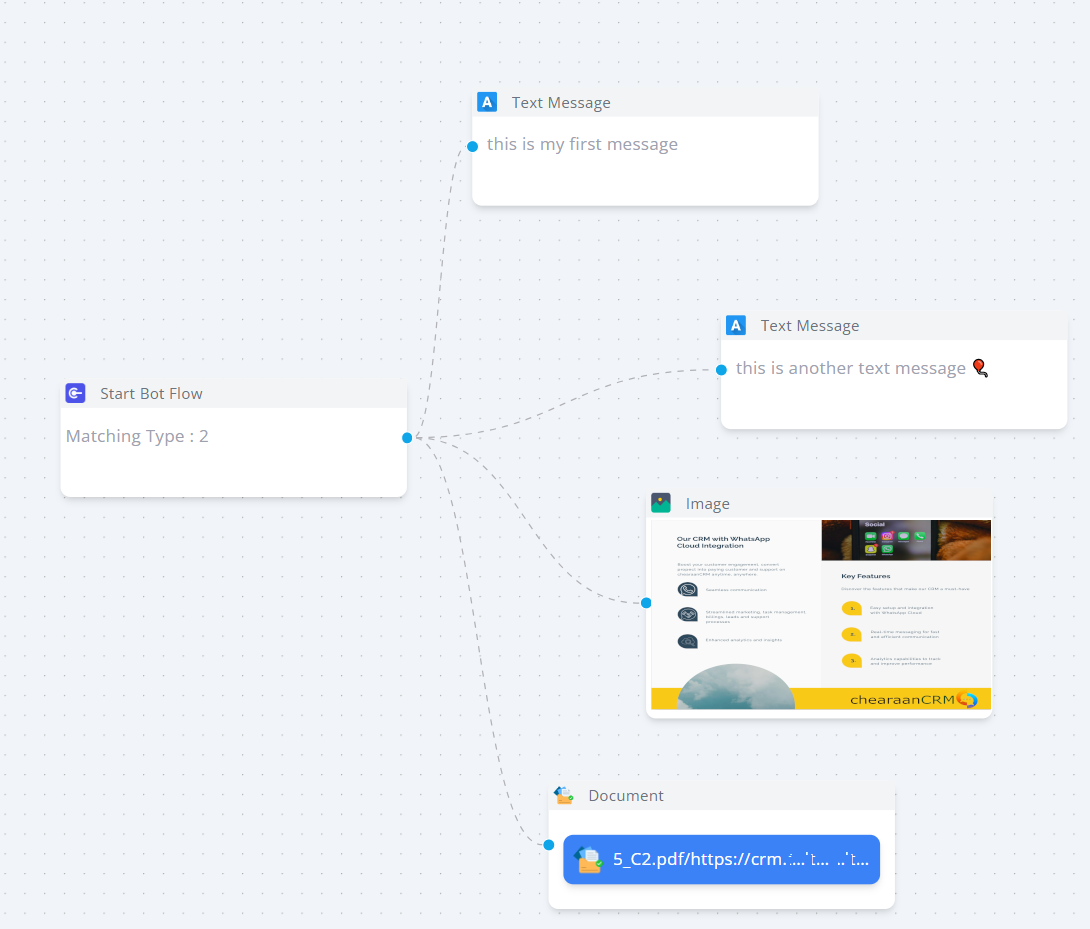
Task: Click the 'this is another text message' text
Action: click(850, 368)
